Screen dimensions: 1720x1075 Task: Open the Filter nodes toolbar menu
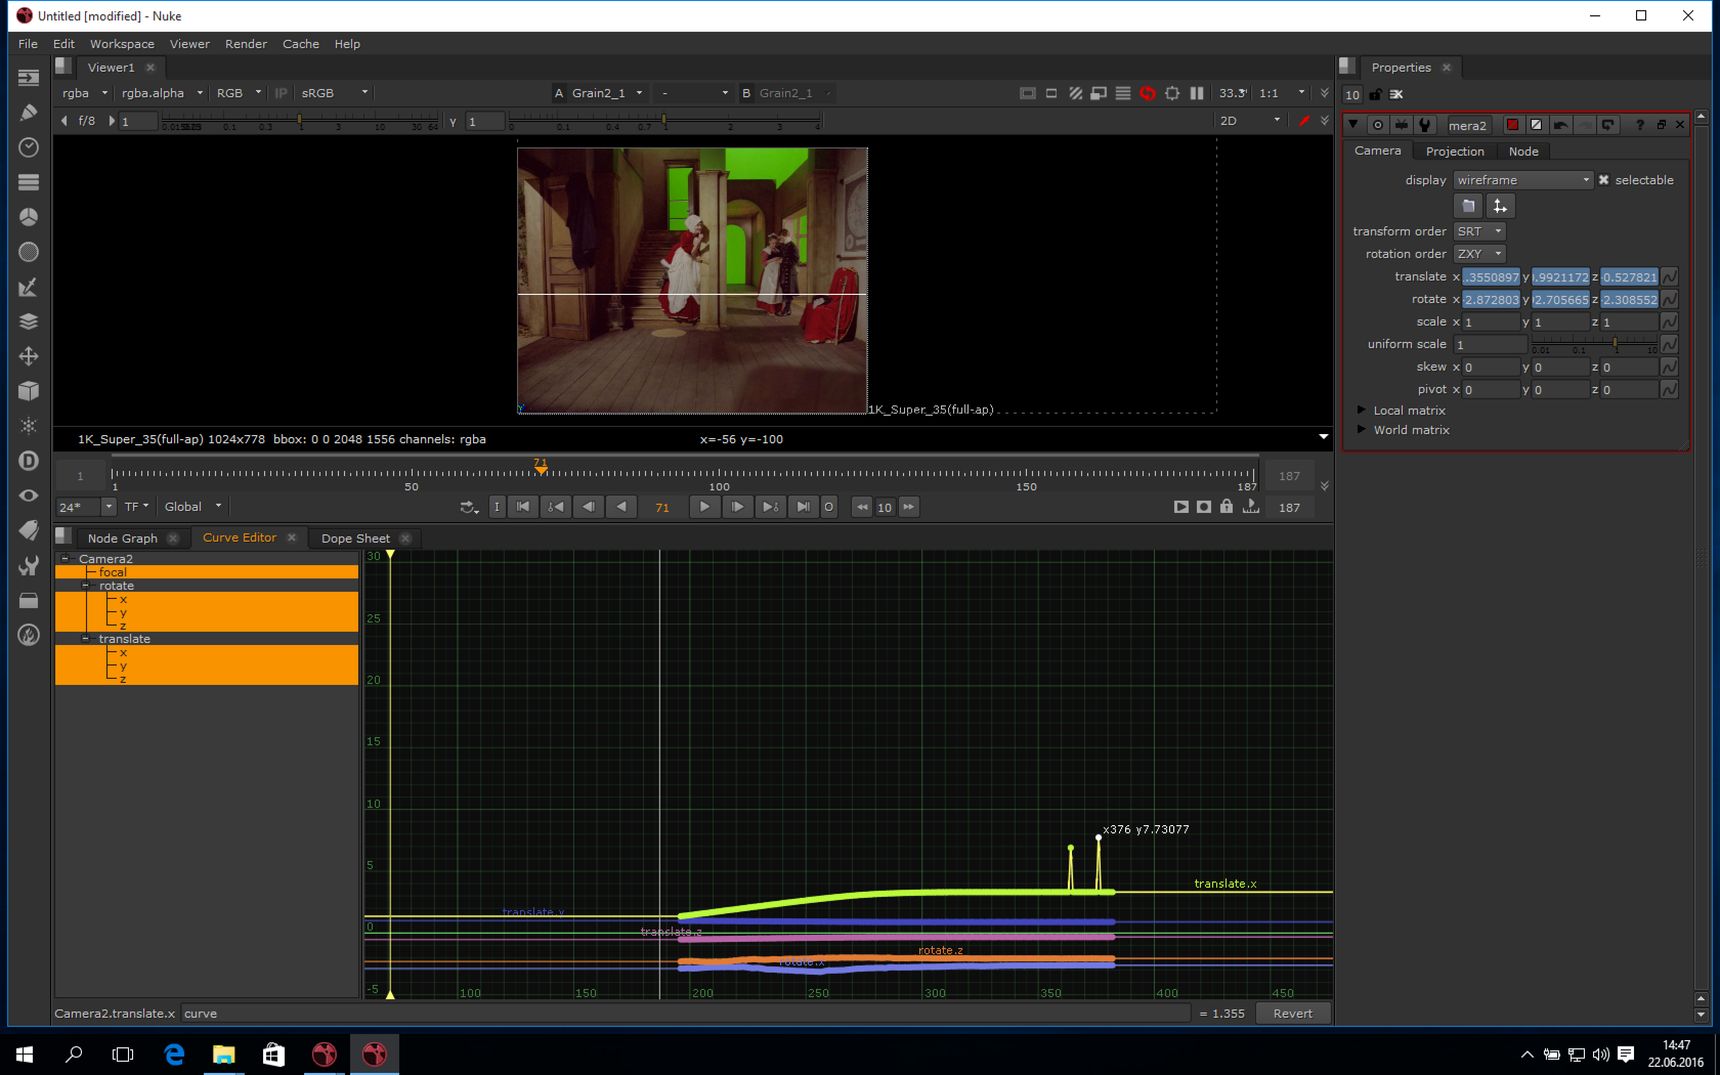(x=29, y=252)
